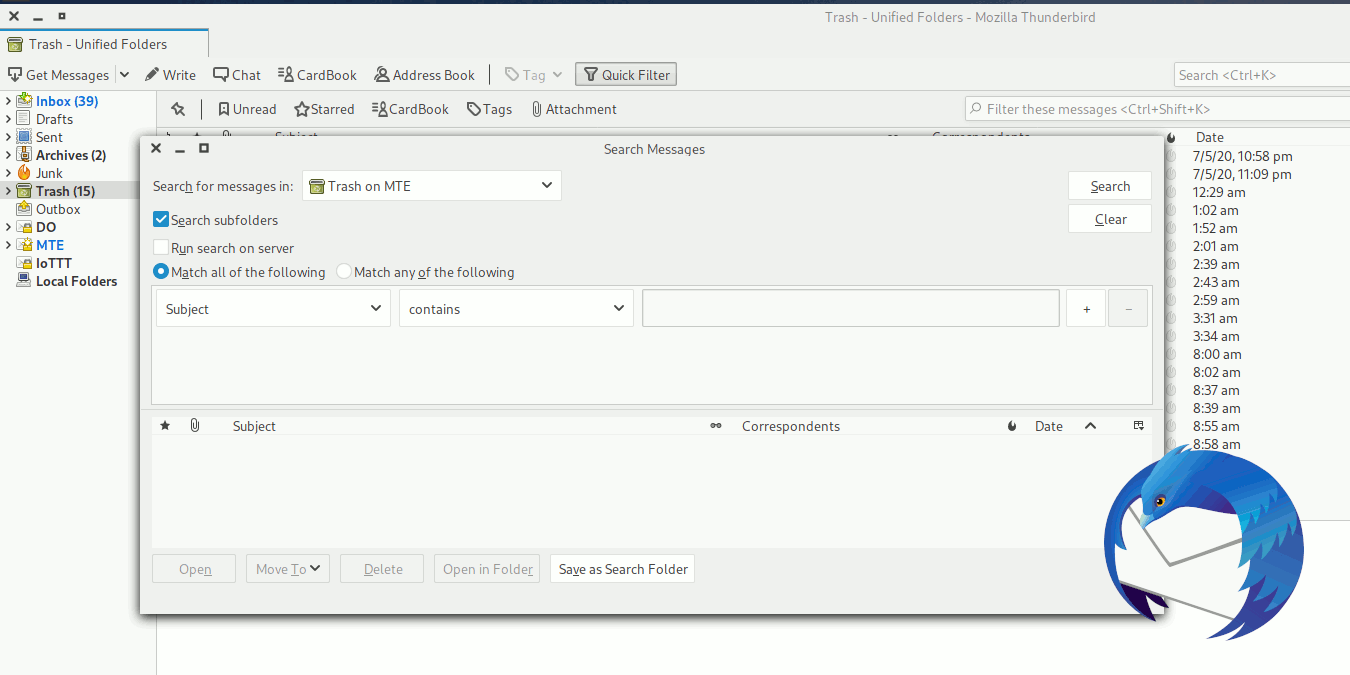Open the Subject criteria dropdown
Image resolution: width=1350 pixels, height=675 pixels.
tap(272, 308)
